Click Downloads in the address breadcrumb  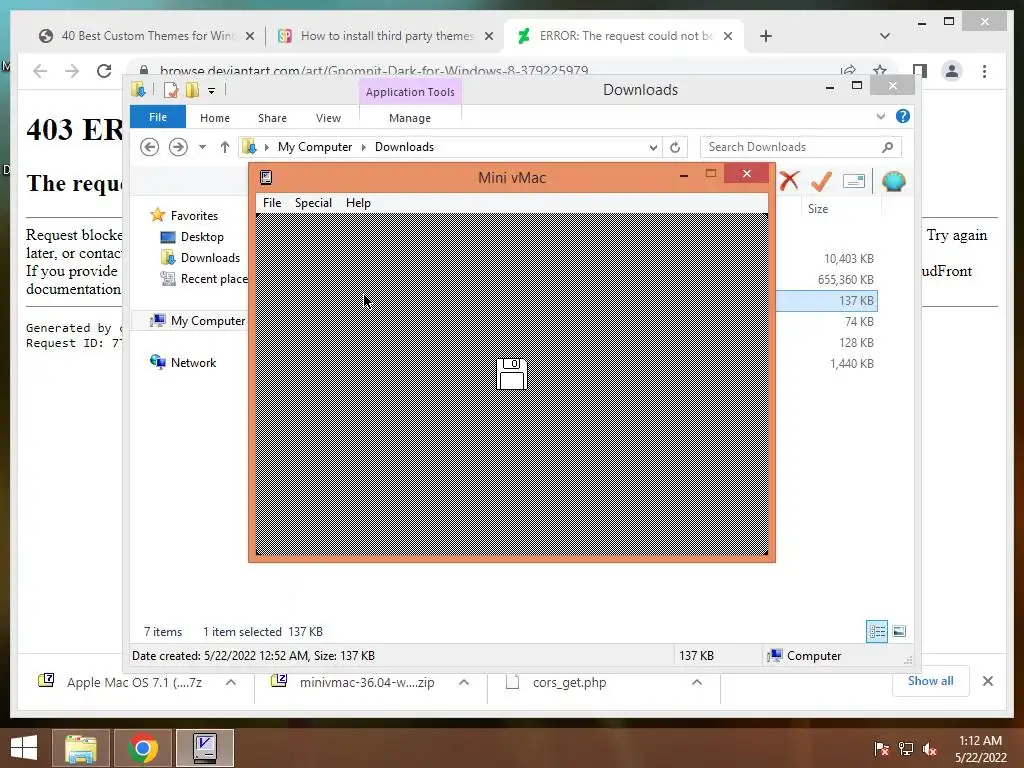click(404, 147)
